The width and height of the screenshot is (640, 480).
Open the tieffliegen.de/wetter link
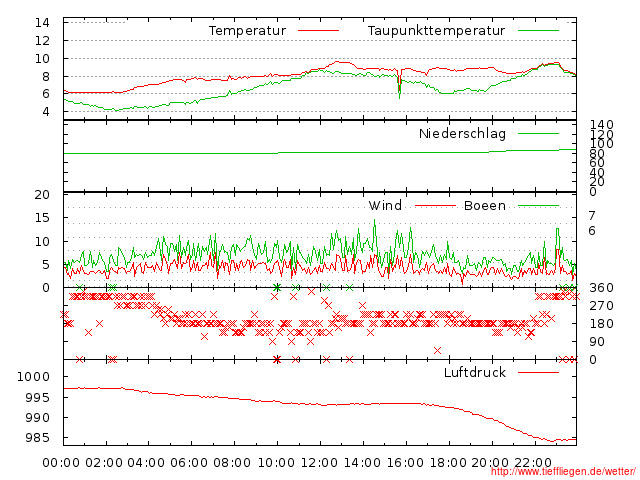click(x=563, y=472)
